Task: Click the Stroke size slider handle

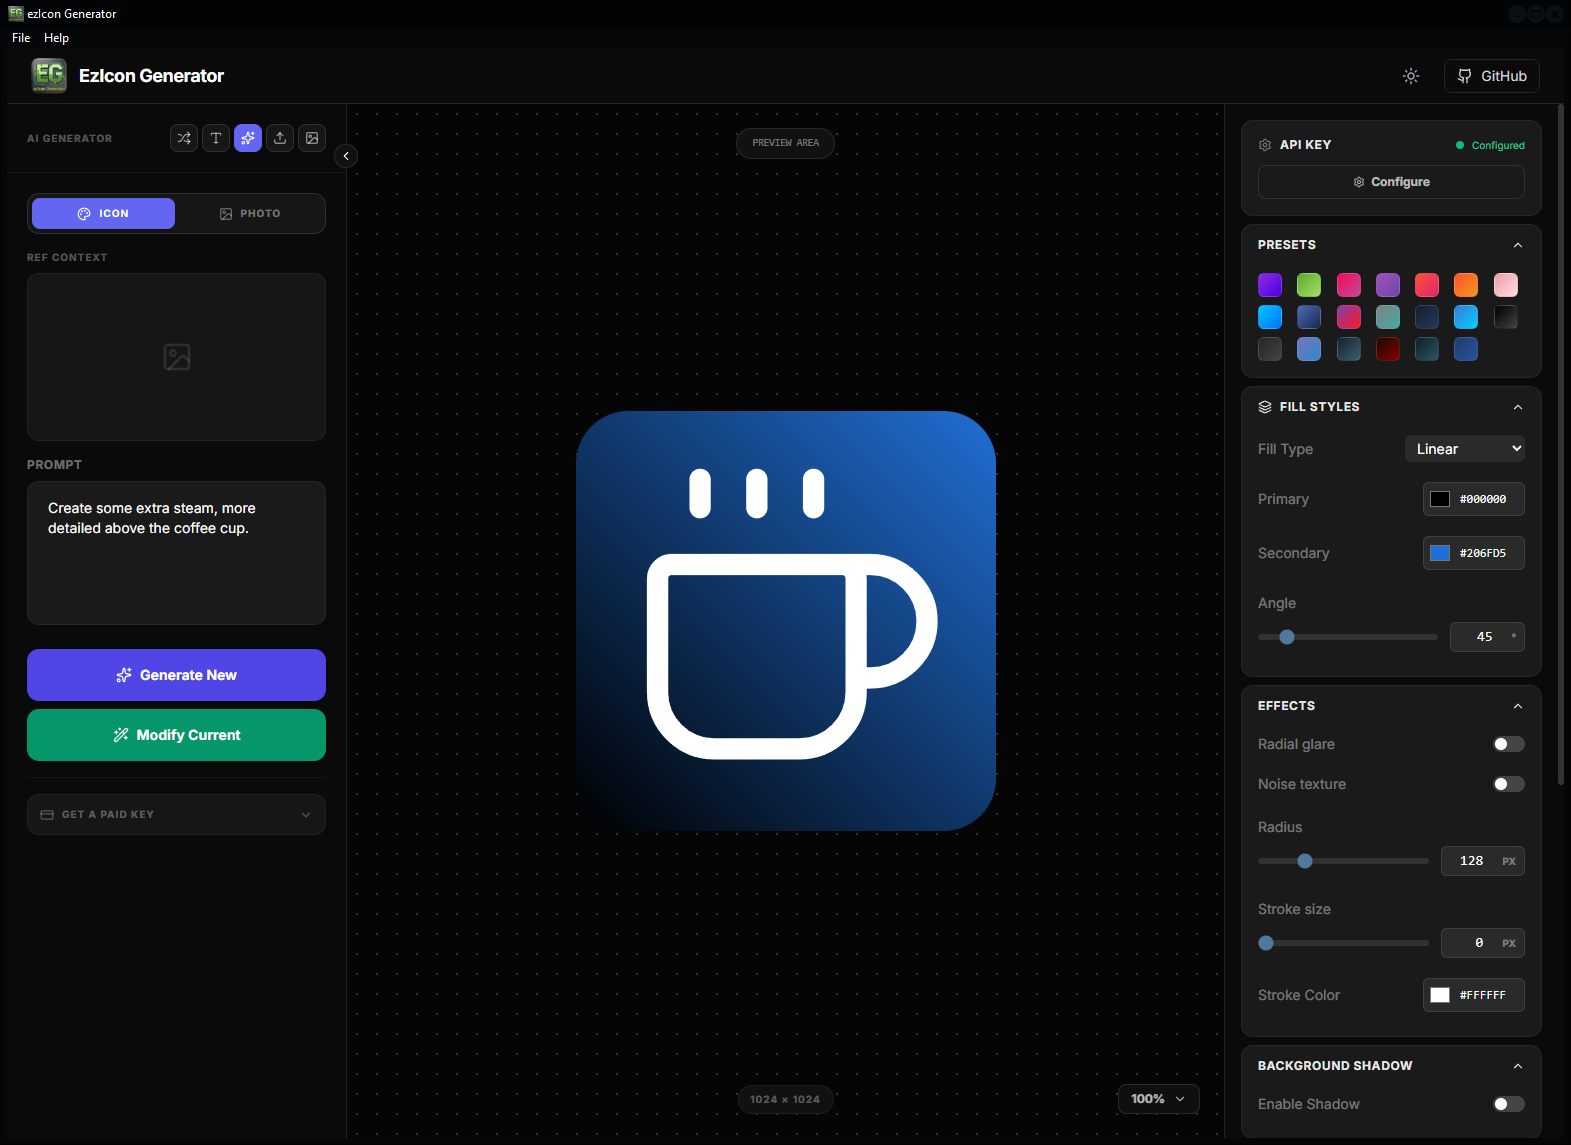Action: coord(1266,943)
